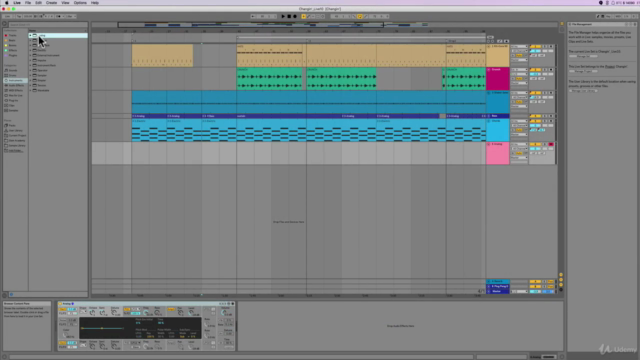Open the View menu
Viewport: 640px width, 360px height.
65,3
